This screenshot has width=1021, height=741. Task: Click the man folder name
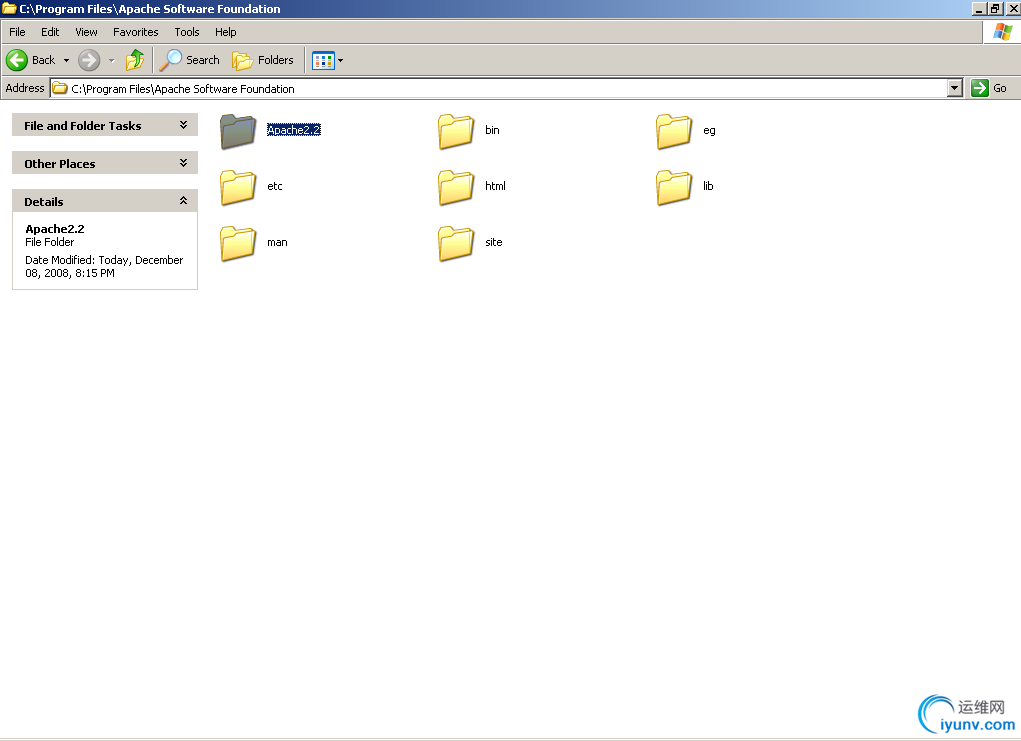pyautogui.click(x=277, y=242)
